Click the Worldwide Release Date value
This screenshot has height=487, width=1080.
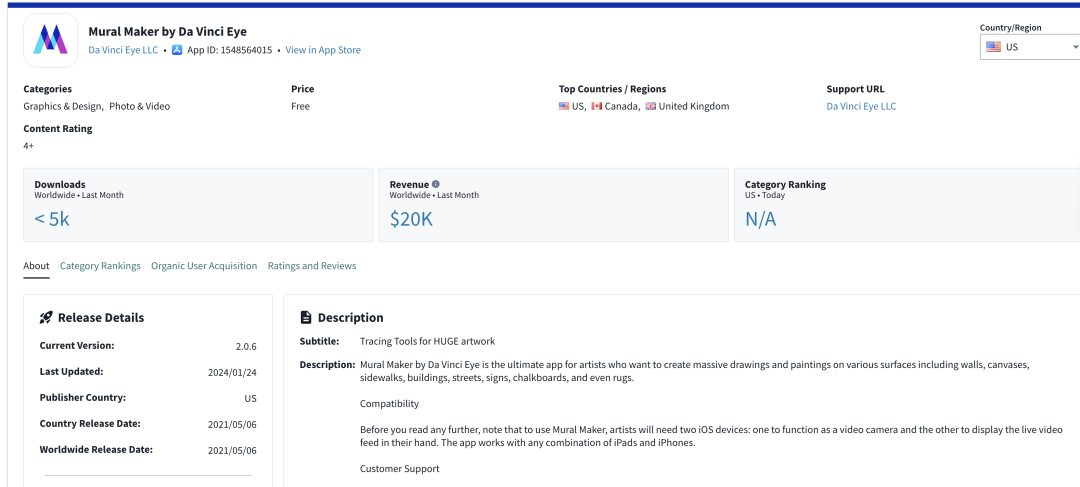pyautogui.click(x=232, y=450)
